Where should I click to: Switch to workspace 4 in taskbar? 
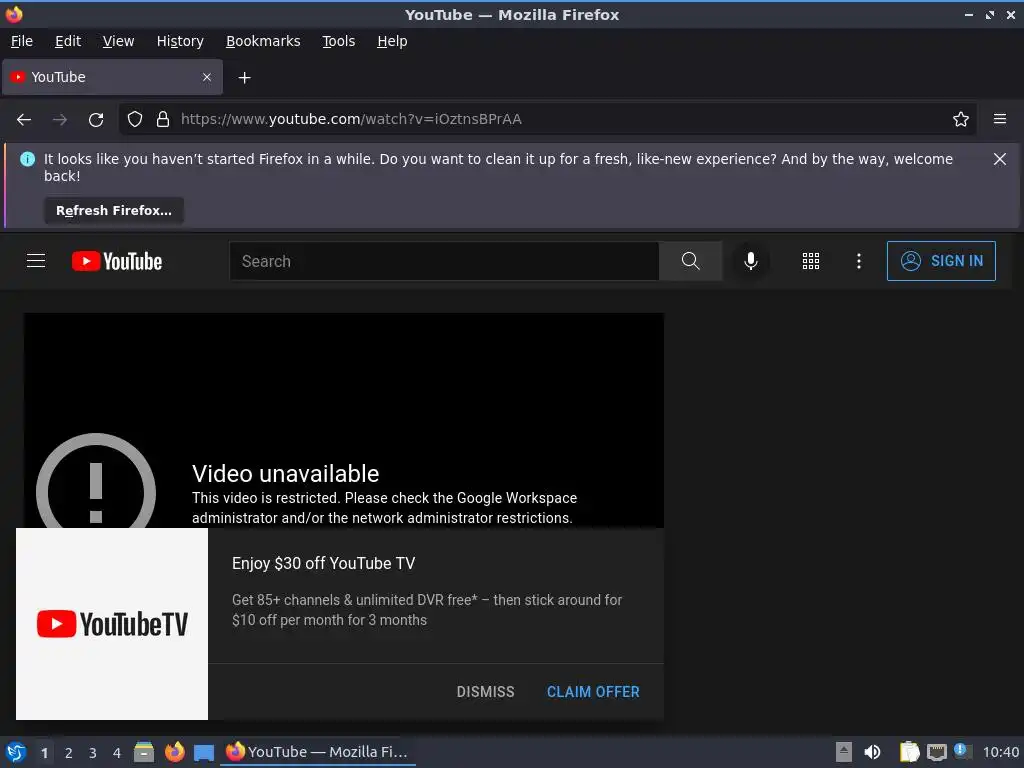tap(117, 753)
